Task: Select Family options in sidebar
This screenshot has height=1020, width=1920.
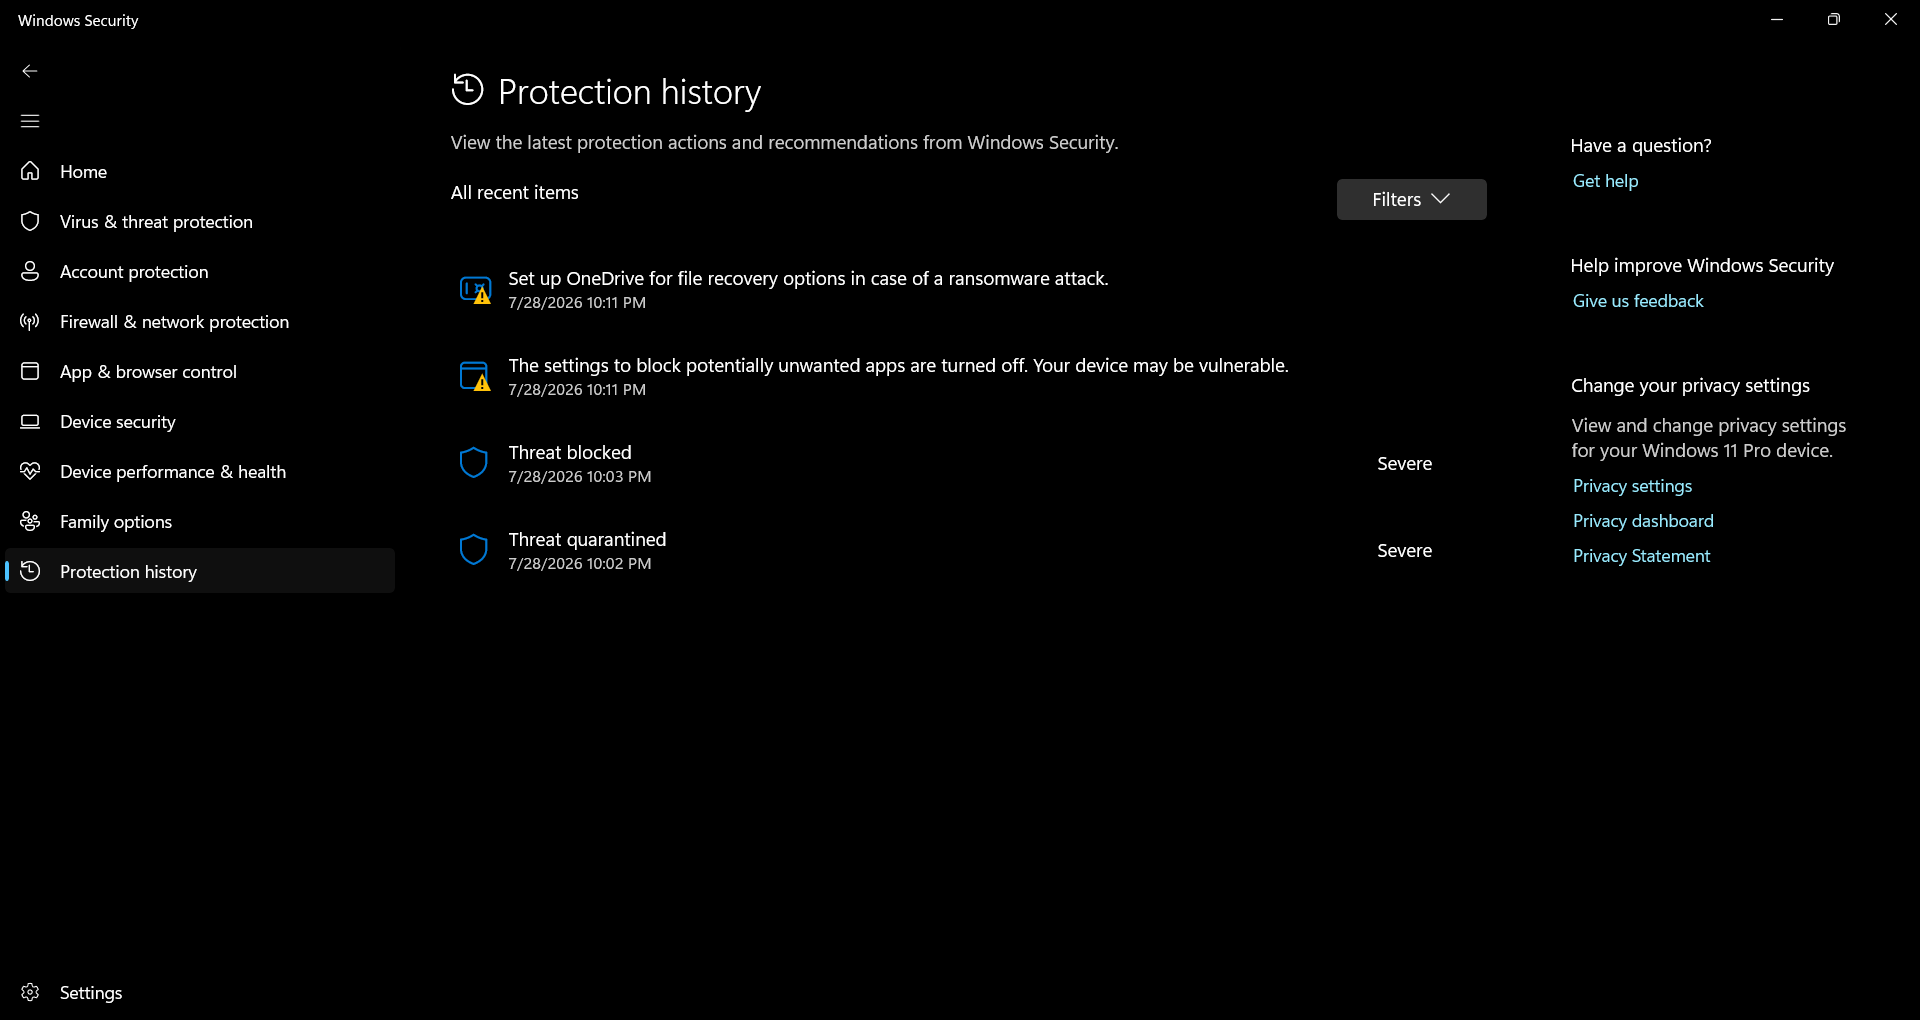Action: click(200, 521)
